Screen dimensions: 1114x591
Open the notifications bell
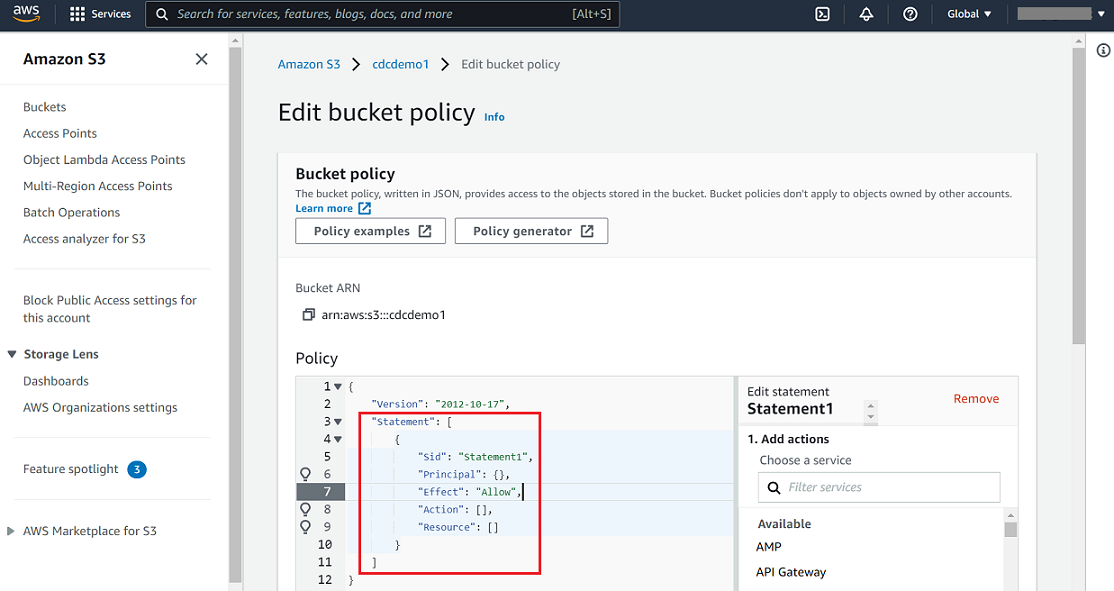(866, 14)
